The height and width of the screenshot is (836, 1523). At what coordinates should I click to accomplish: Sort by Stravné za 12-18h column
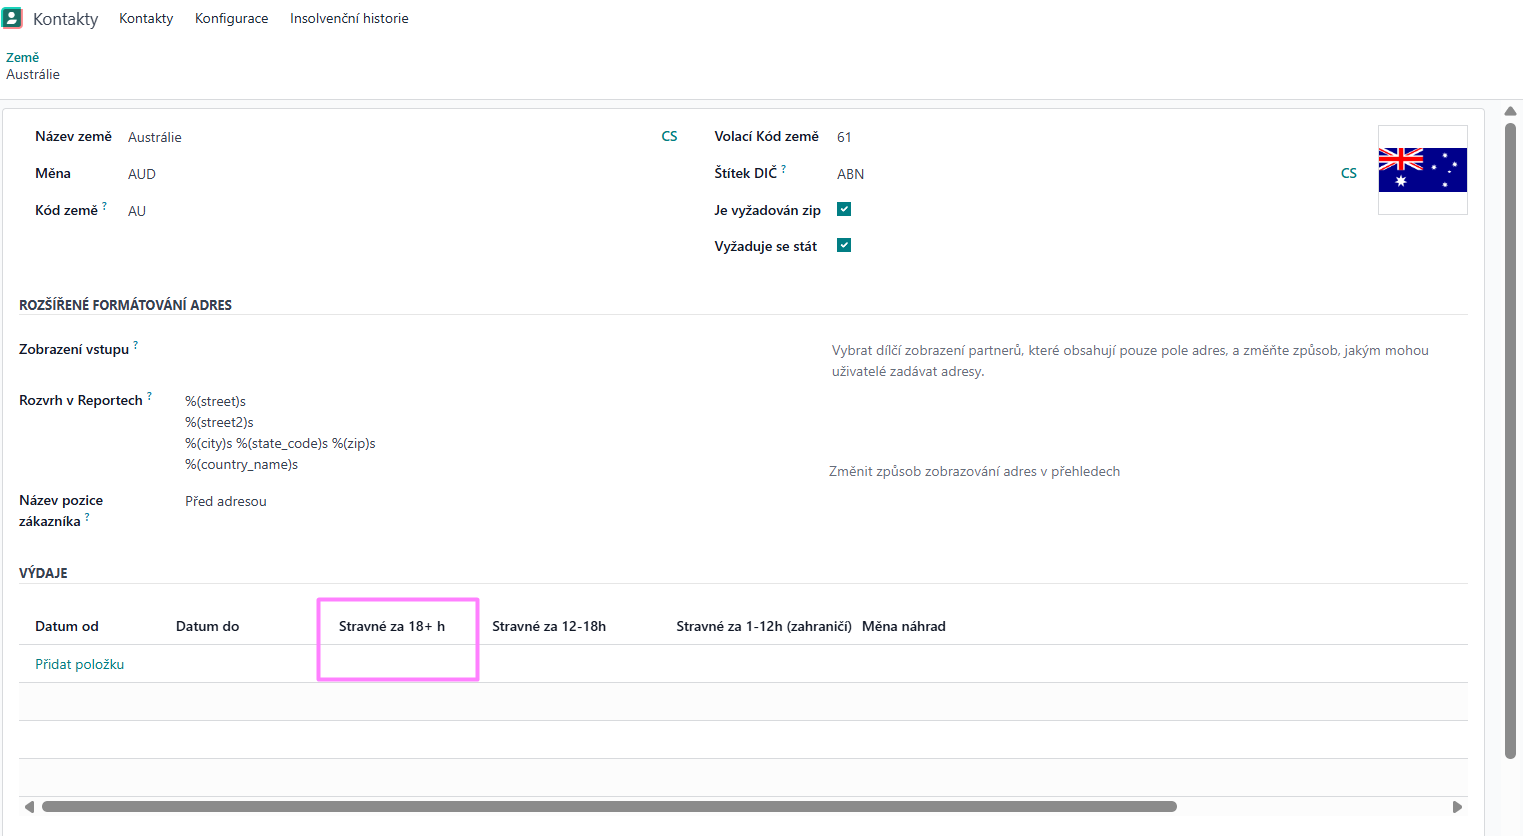click(549, 626)
